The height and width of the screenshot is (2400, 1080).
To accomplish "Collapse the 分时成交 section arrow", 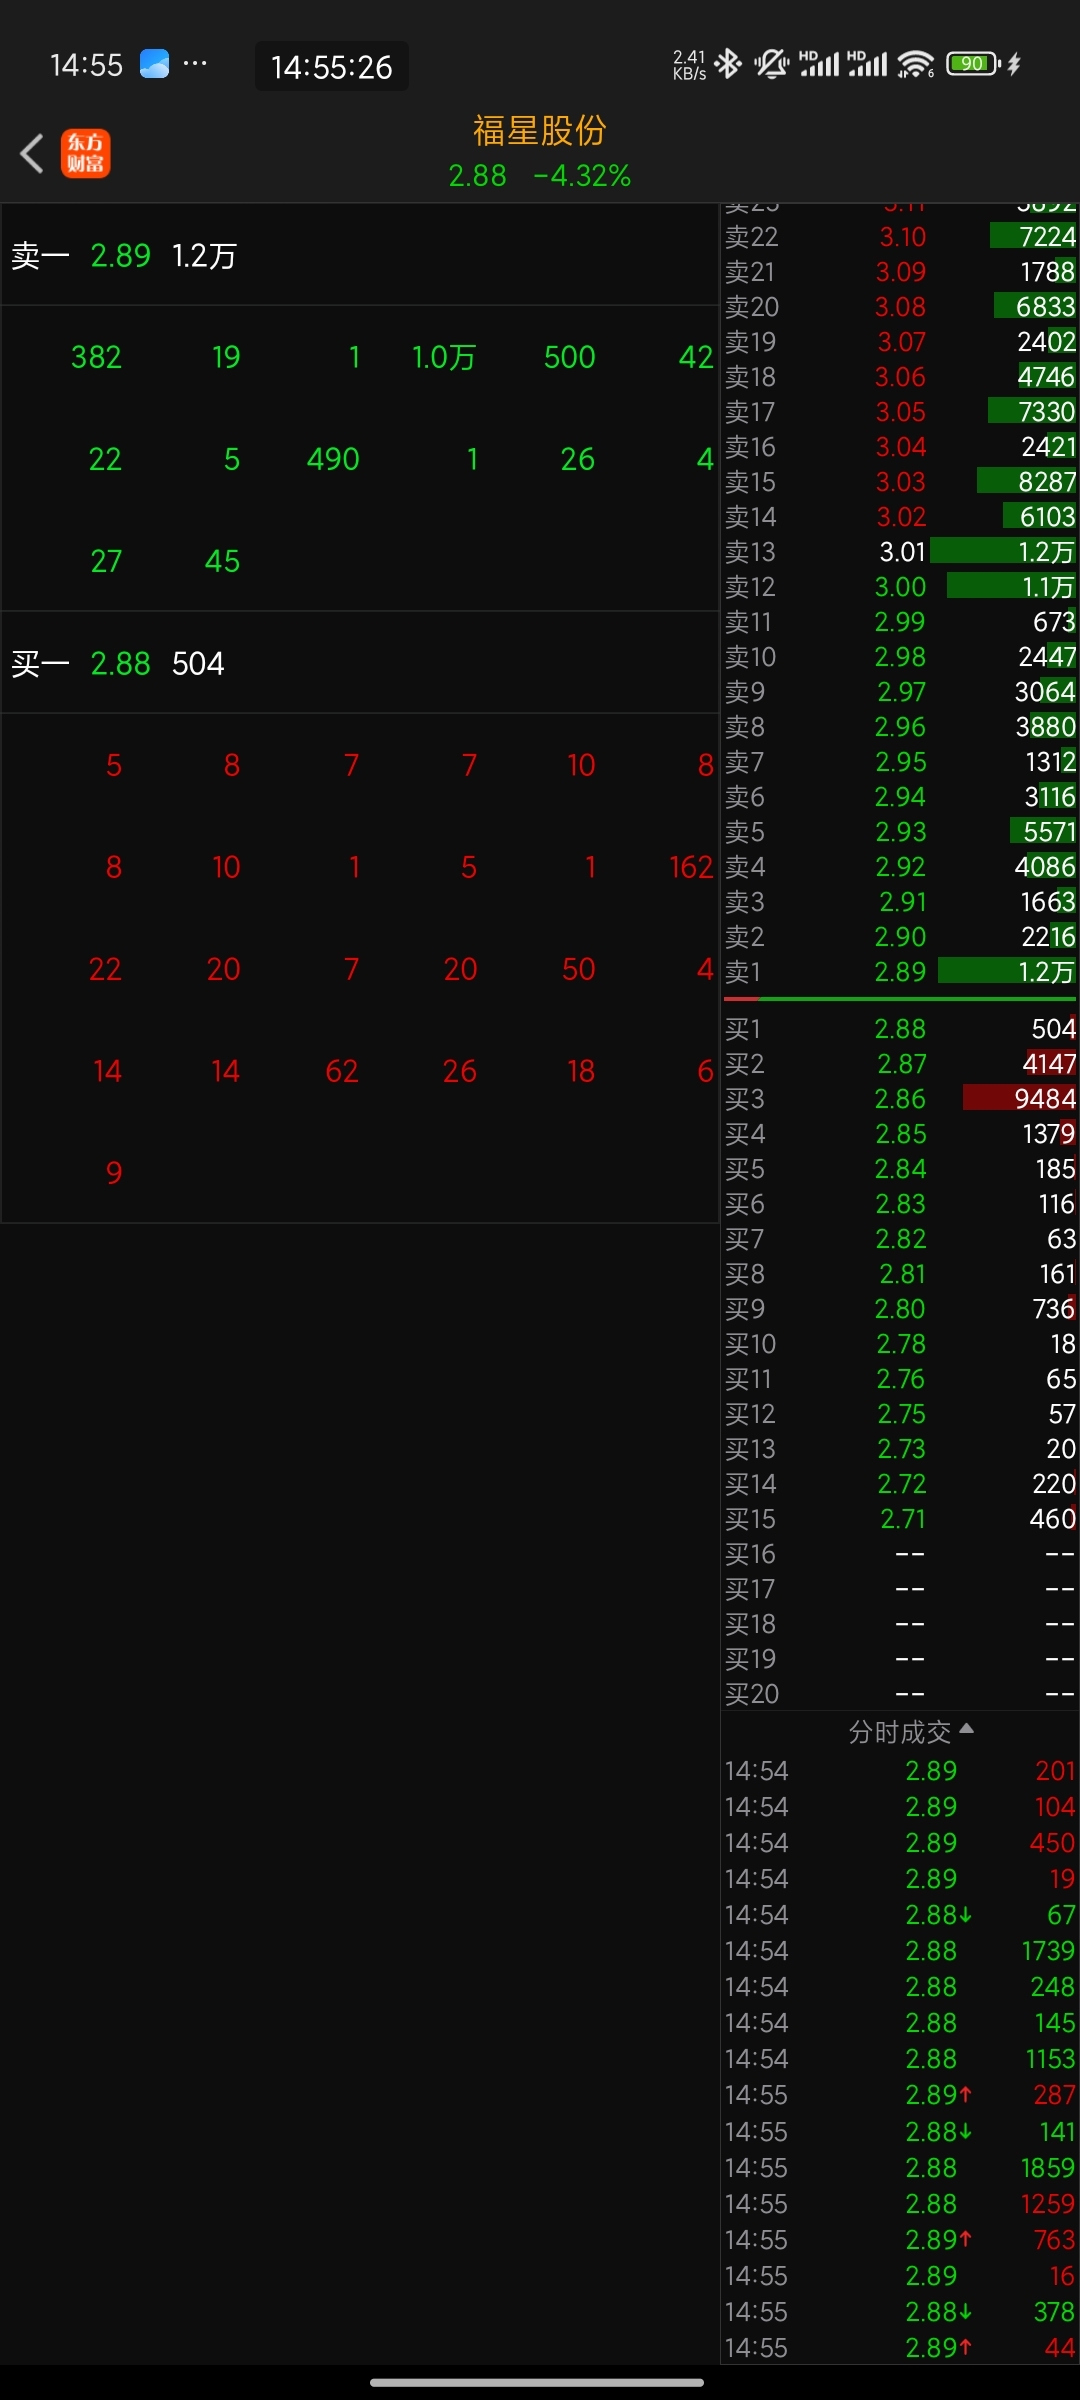I will tap(966, 1729).
